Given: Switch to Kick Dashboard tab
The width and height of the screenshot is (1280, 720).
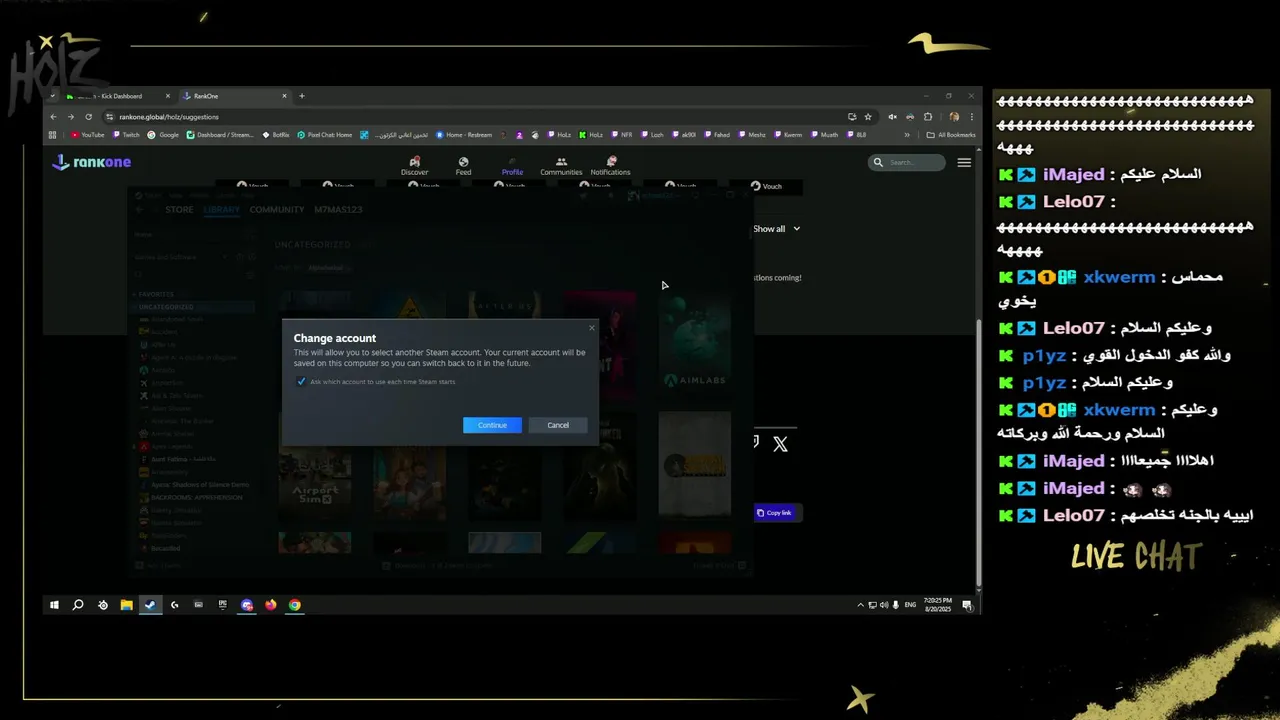Looking at the screenshot, I should click(x=118, y=96).
